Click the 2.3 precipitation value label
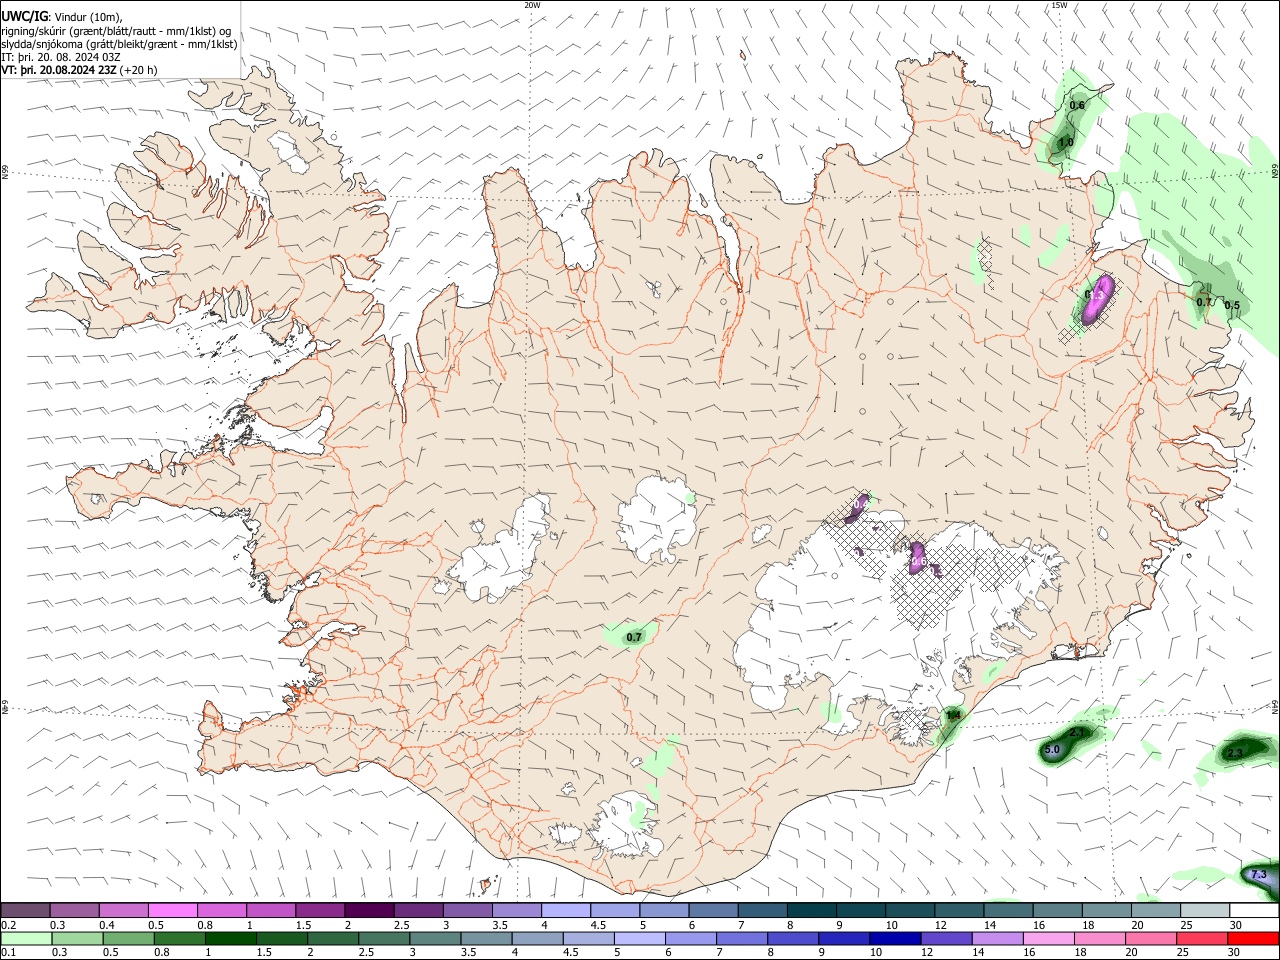The image size is (1280, 960). 1235,753
